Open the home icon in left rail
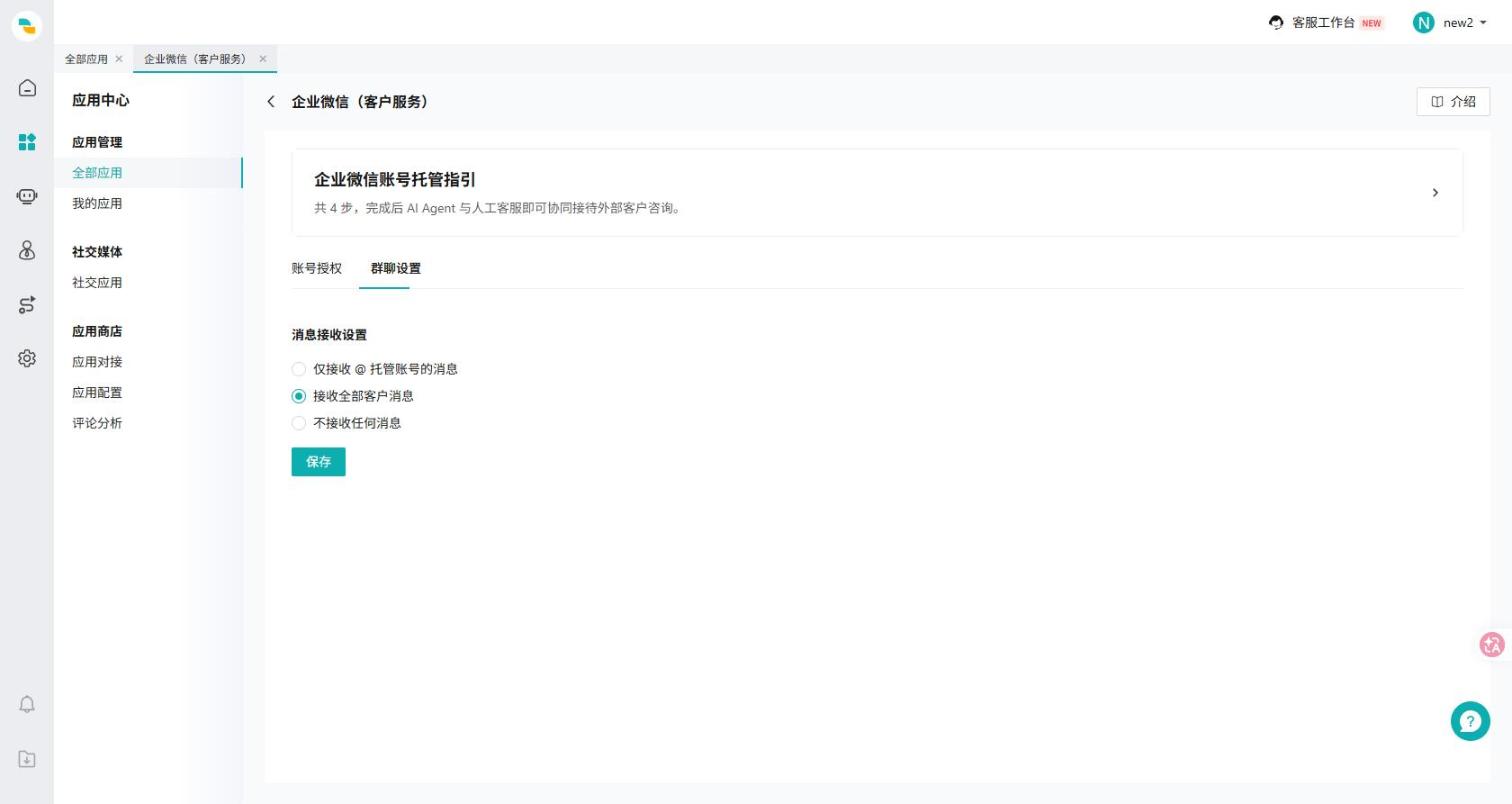Viewport: 1512px width, 804px height. (27, 88)
